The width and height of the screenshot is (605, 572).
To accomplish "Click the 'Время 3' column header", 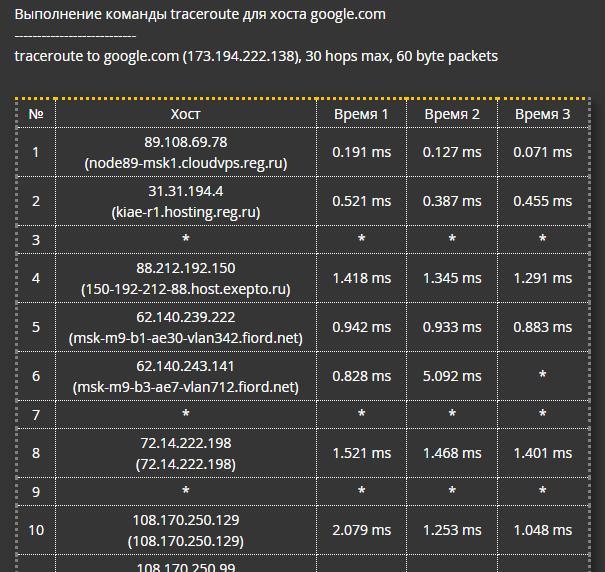I will tap(542, 114).
